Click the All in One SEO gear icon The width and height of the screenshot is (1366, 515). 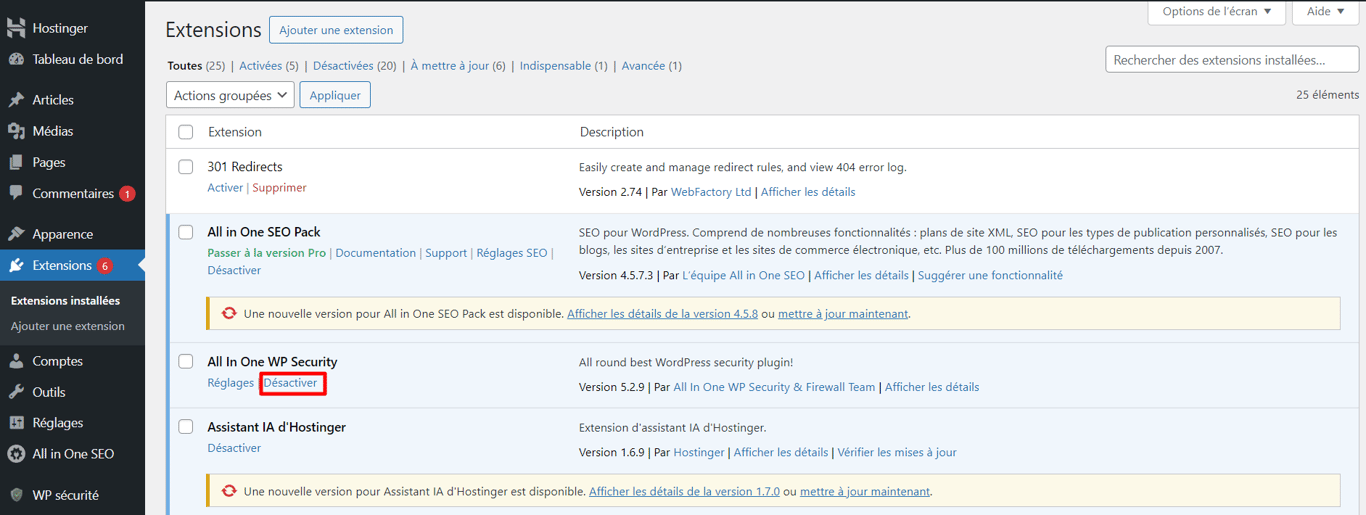[16, 454]
